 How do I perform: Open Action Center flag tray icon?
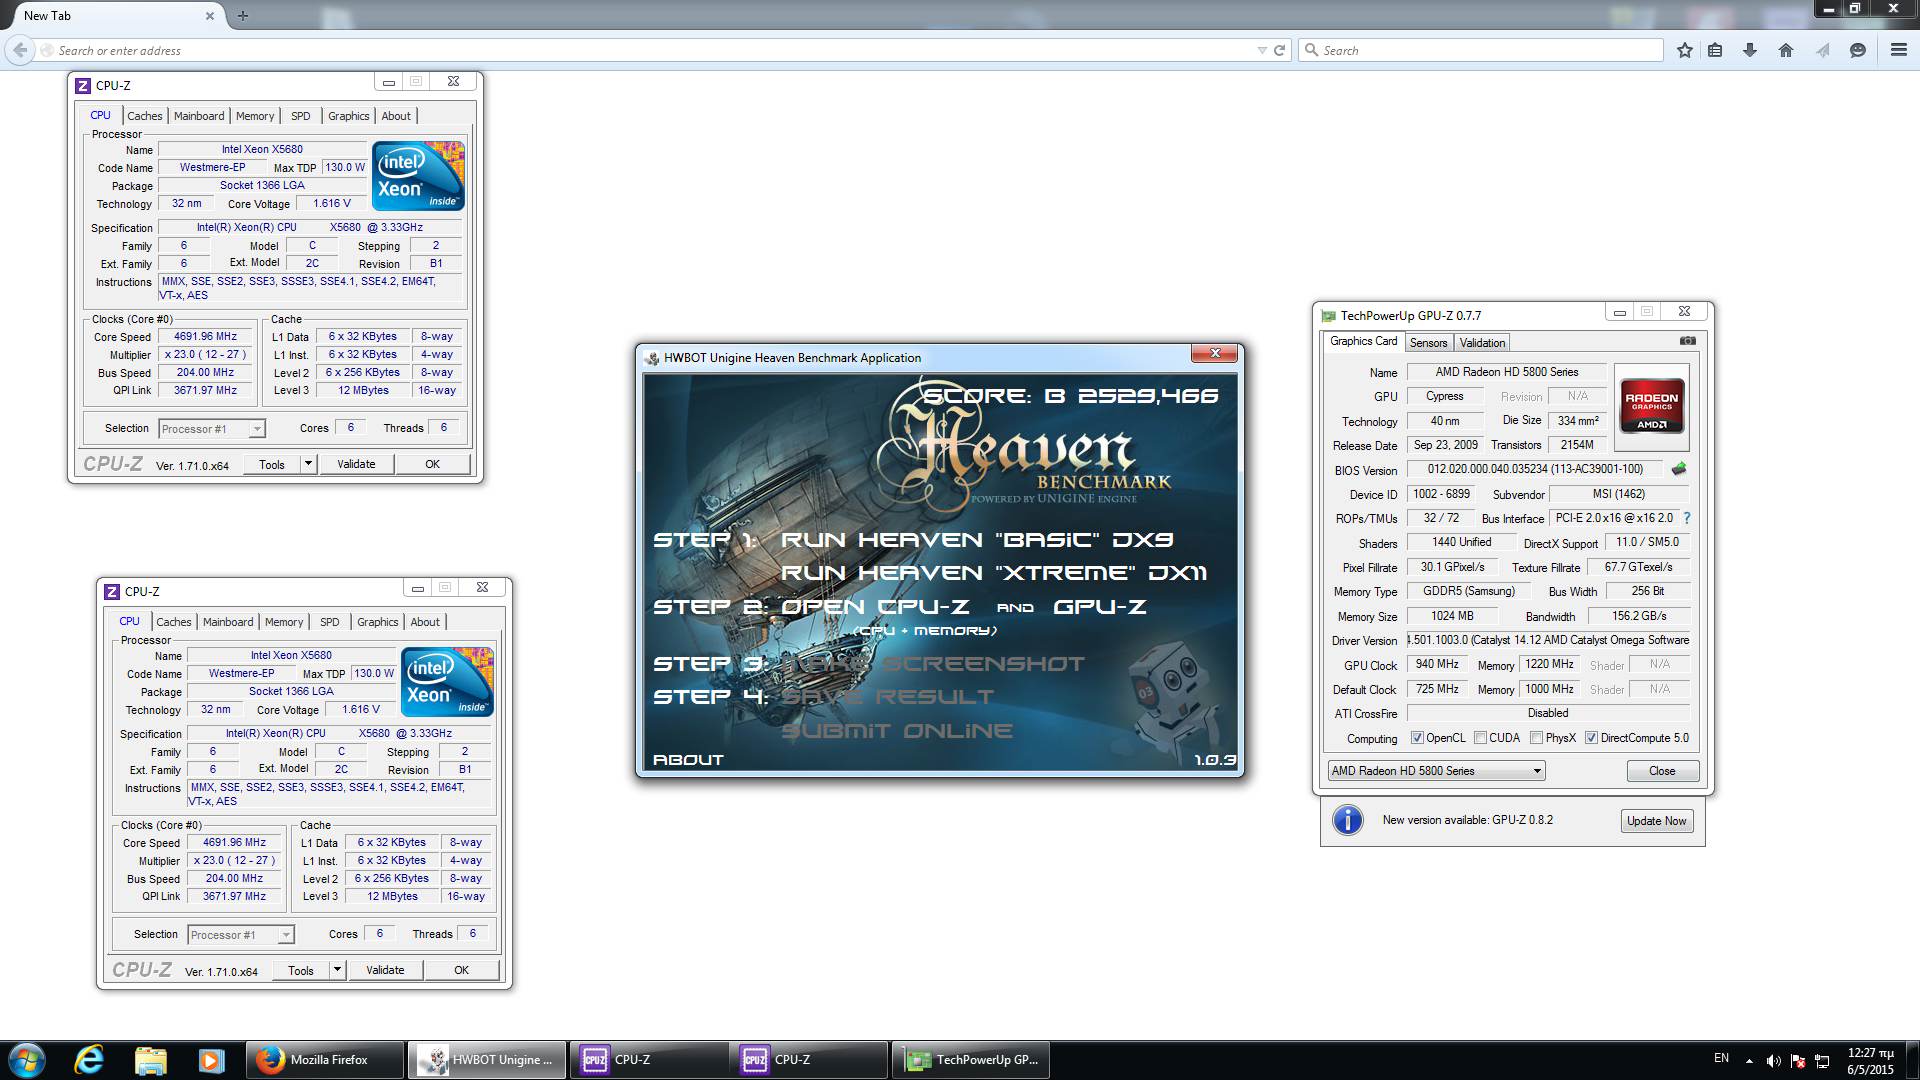click(1798, 1061)
